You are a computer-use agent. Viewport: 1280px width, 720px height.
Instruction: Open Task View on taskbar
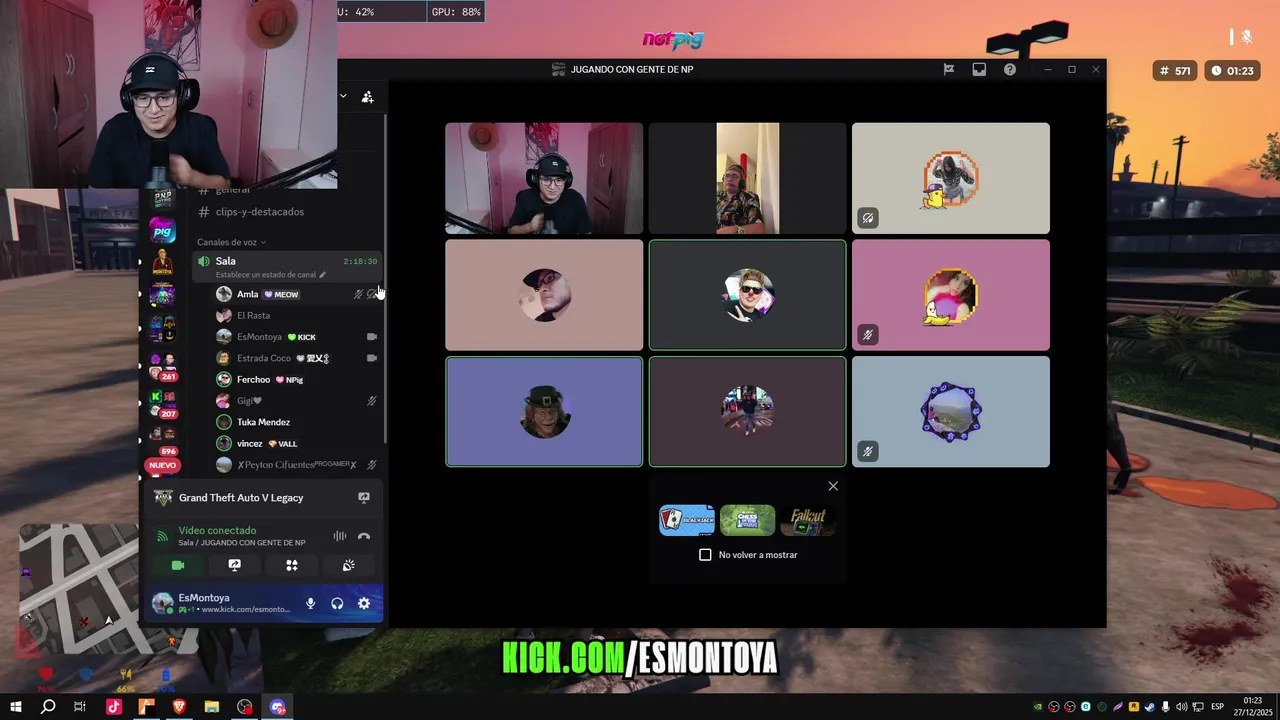click(80, 707)
